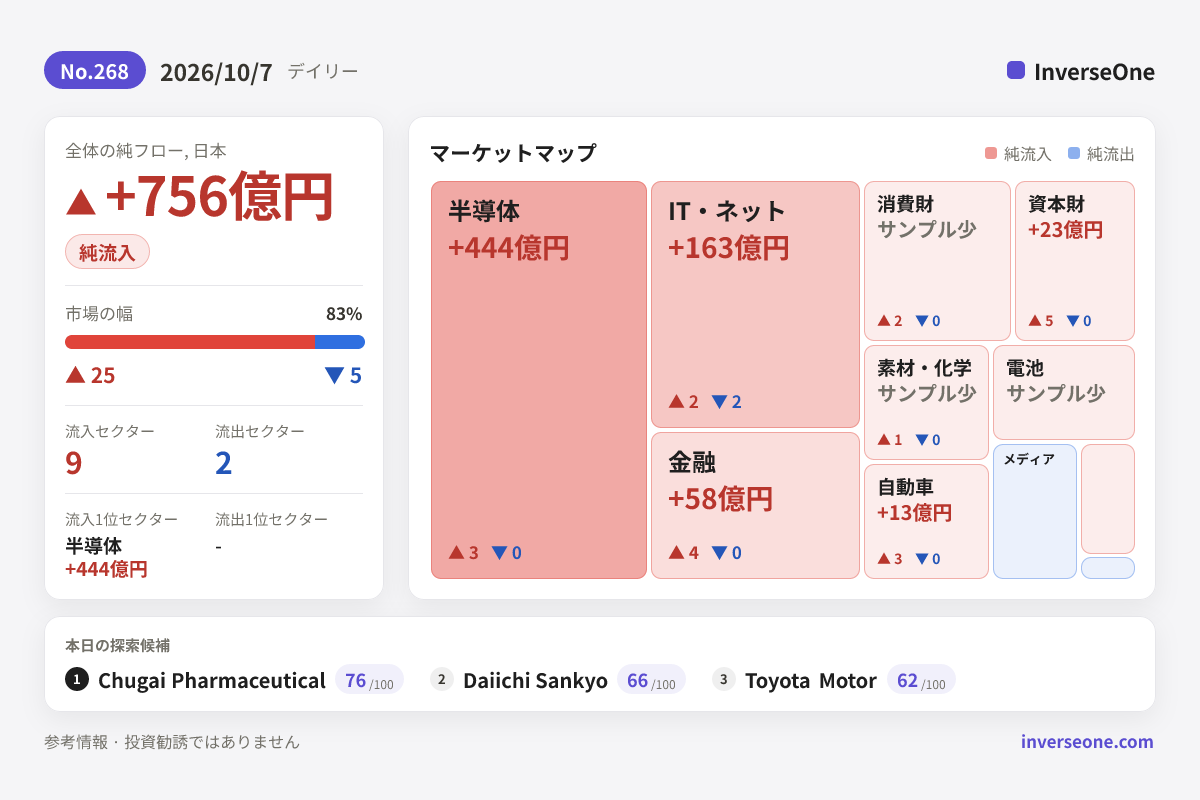Click the red up triangle in 金融 tile

point(676,552)
